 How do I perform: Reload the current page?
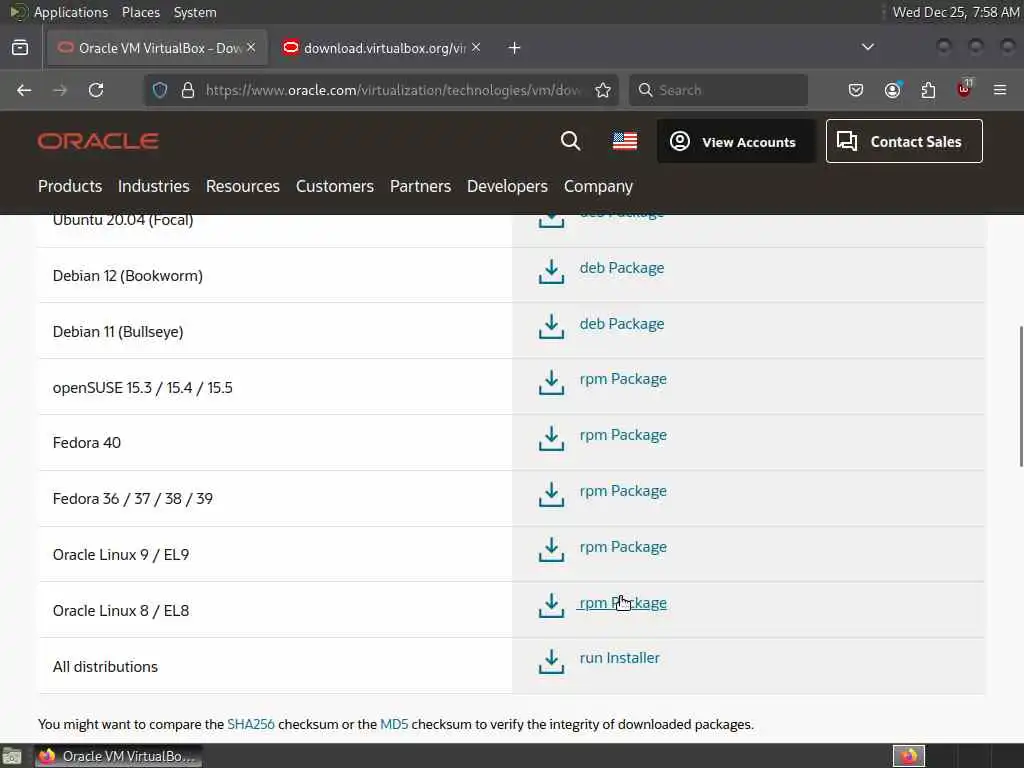pos(96,90)
